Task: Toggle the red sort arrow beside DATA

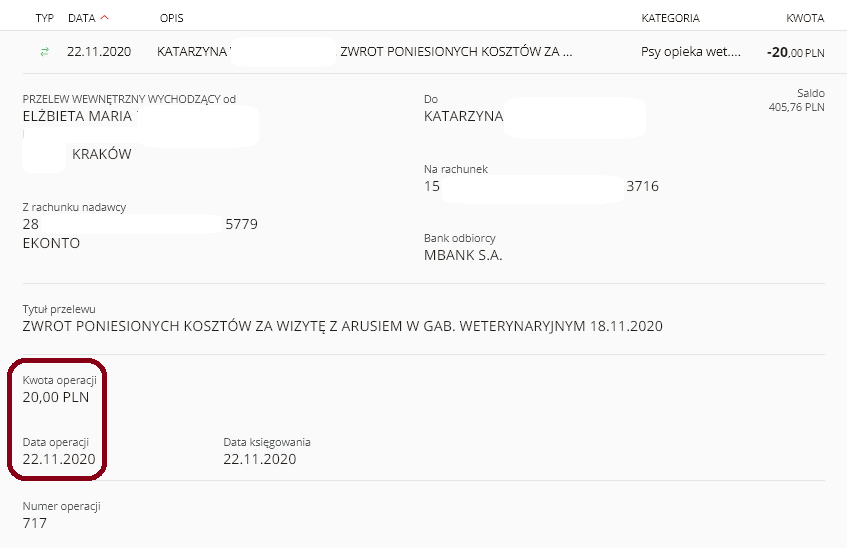Action: coord(105,17)
